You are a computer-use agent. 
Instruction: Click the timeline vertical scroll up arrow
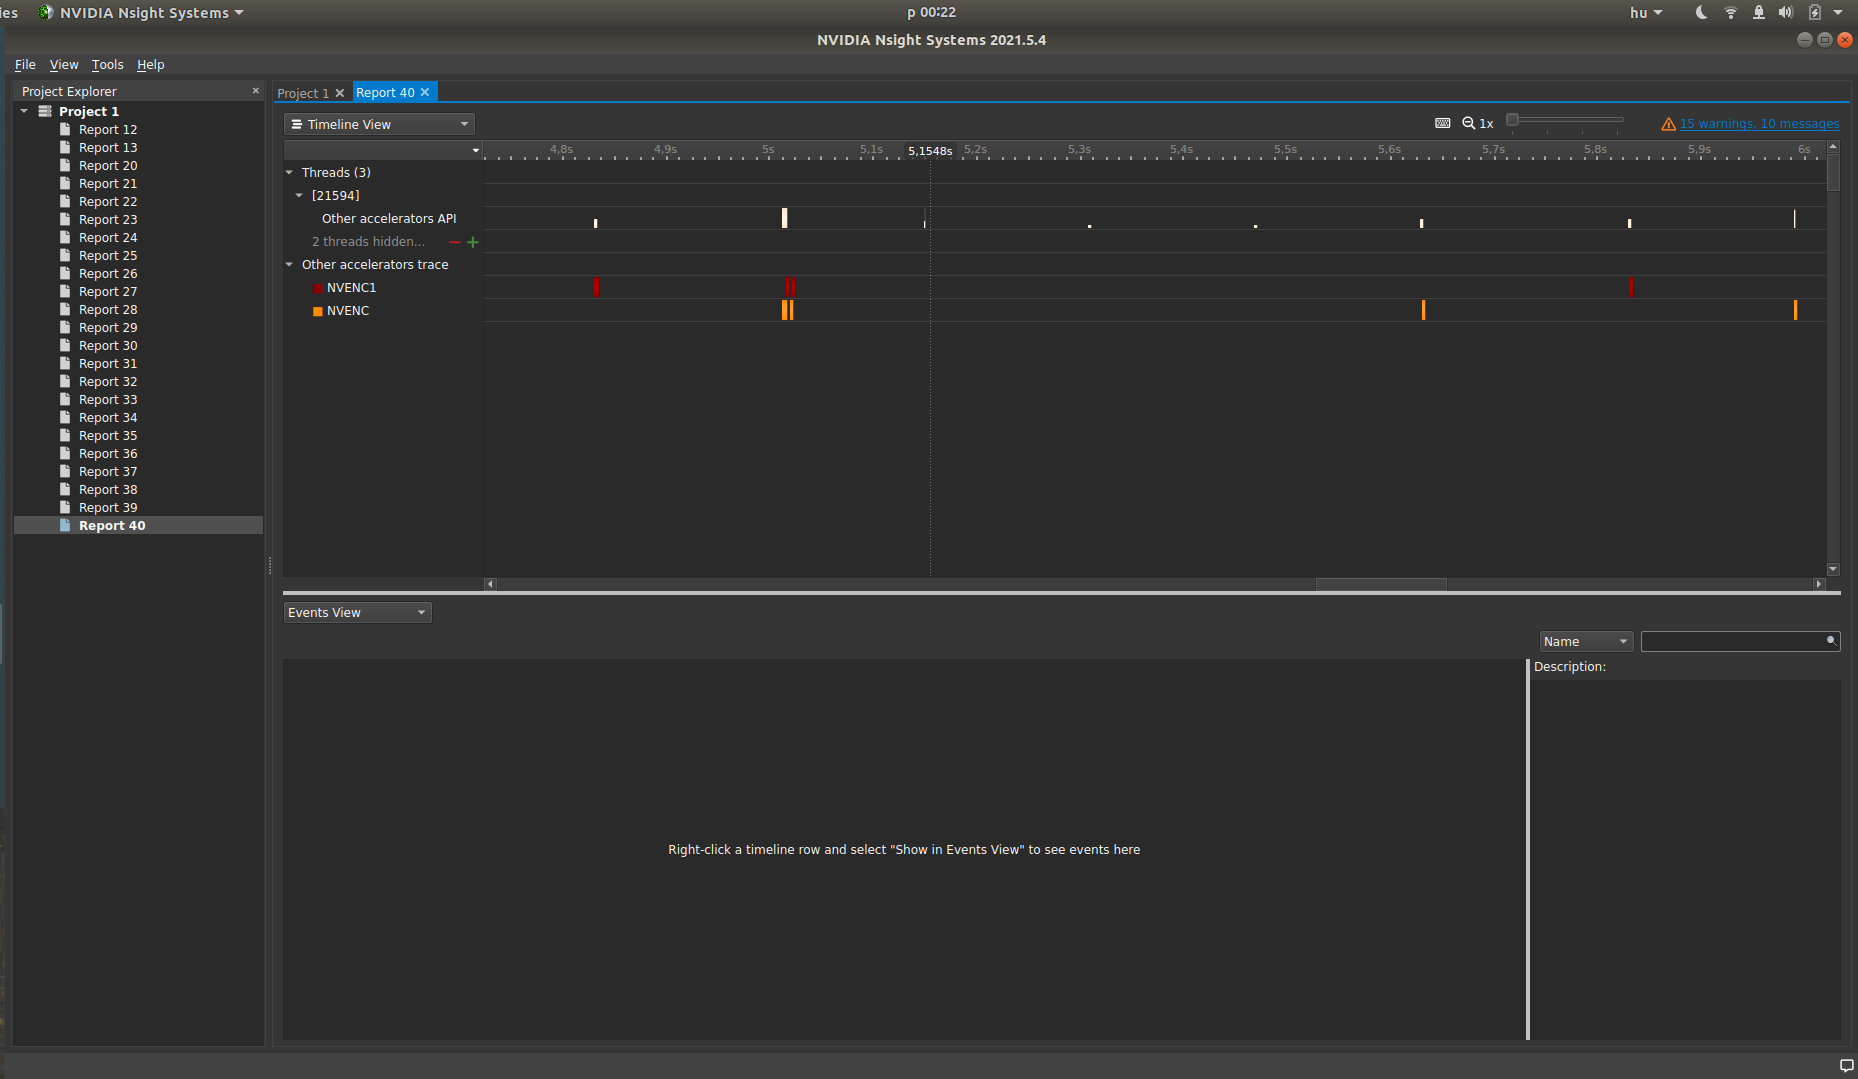pyautogui.click(x=1833, y=147)
